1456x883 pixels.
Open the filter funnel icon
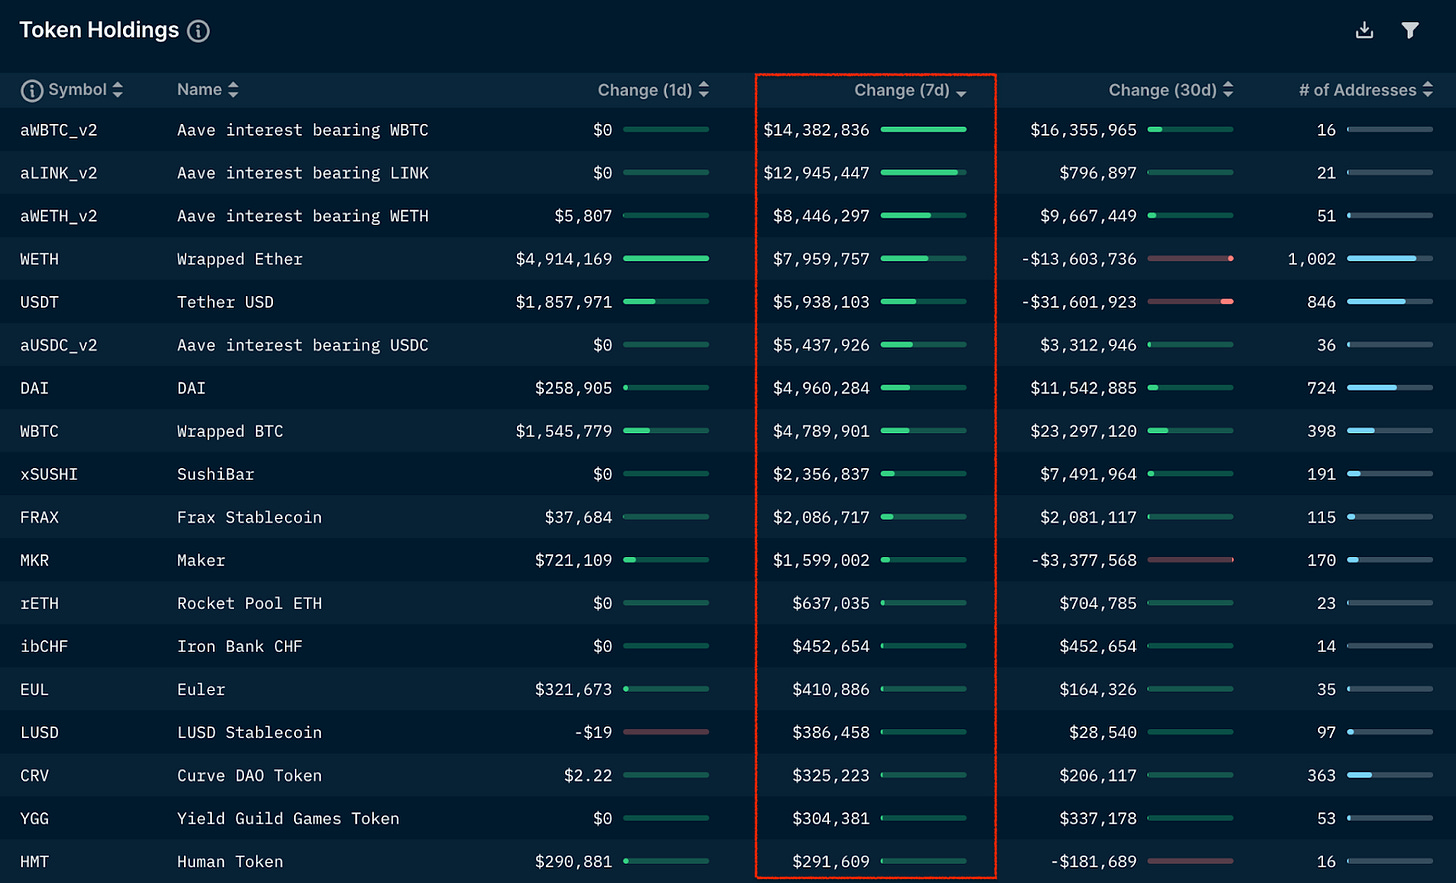point(1410,30)
